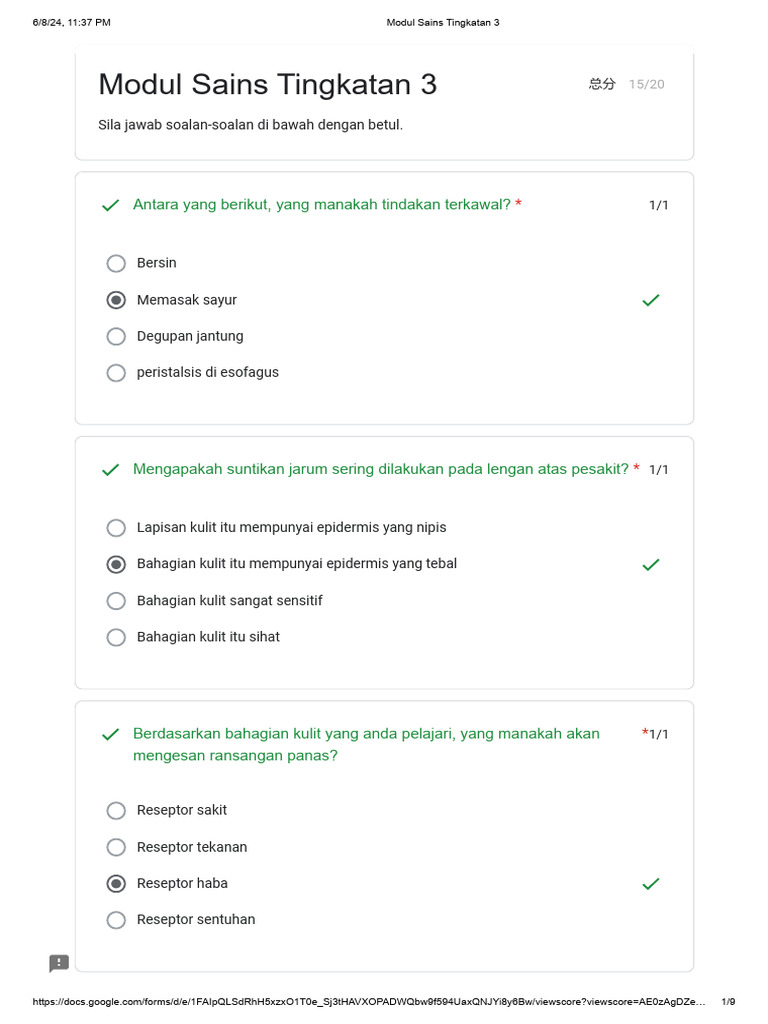Choose Lapisan kulit epidermis yang nipis

(116, 527)
